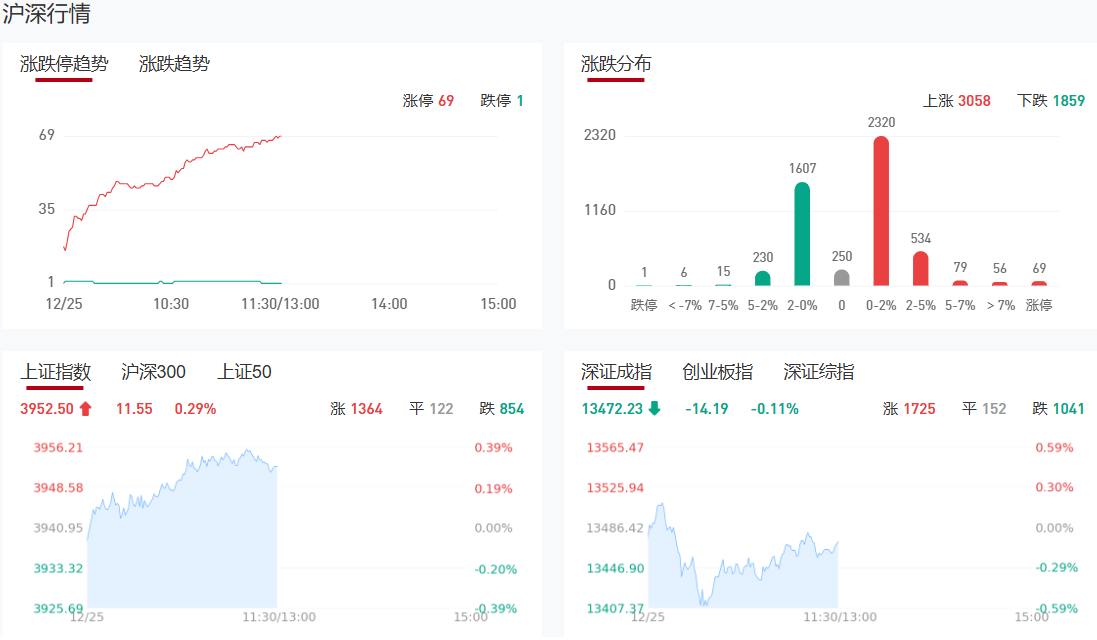The width and height of the screenshot is (1097, 640).
Task: Click the 涨停 69 count label
Action: click(428, 101)
